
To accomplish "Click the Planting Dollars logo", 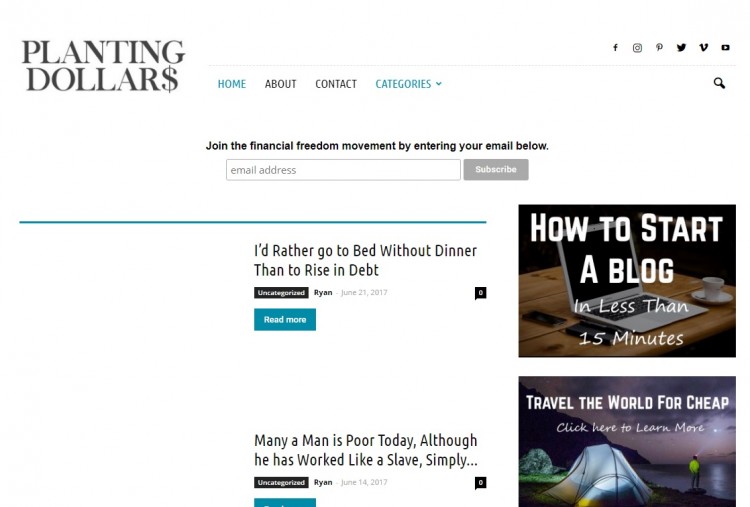I will tap(103, 66).
